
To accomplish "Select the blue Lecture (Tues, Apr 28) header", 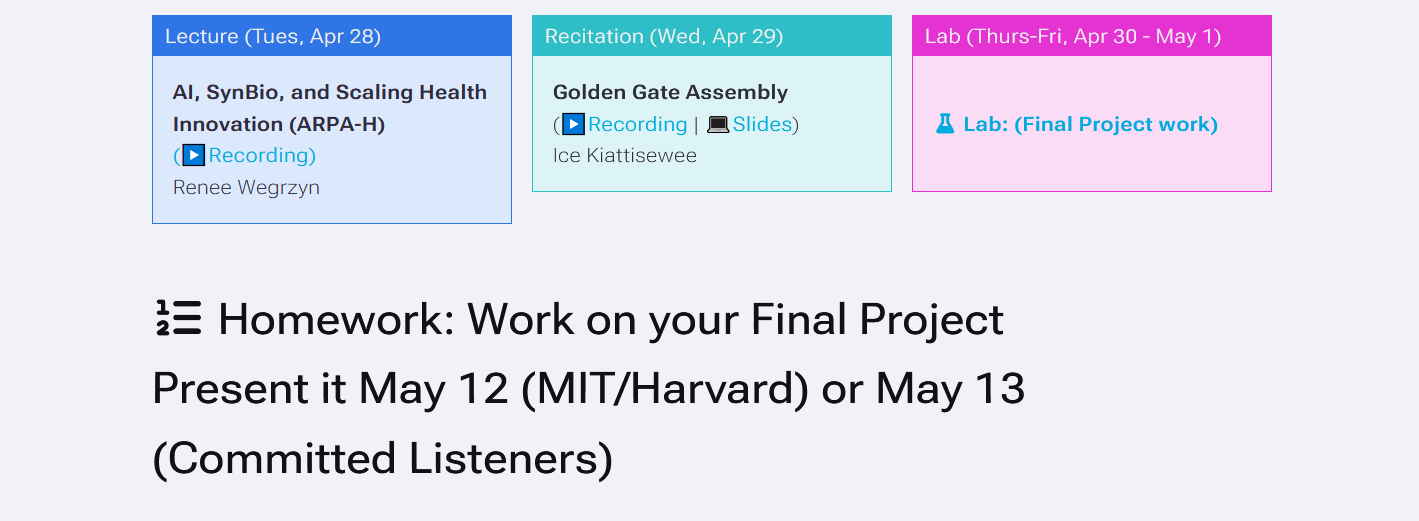I will click(332, 36).
